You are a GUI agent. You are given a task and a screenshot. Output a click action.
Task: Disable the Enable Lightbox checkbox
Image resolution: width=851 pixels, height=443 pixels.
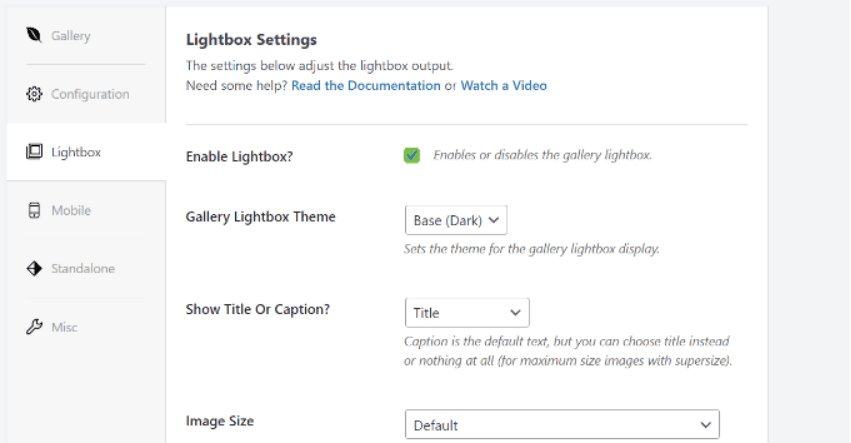coord(412,155)
